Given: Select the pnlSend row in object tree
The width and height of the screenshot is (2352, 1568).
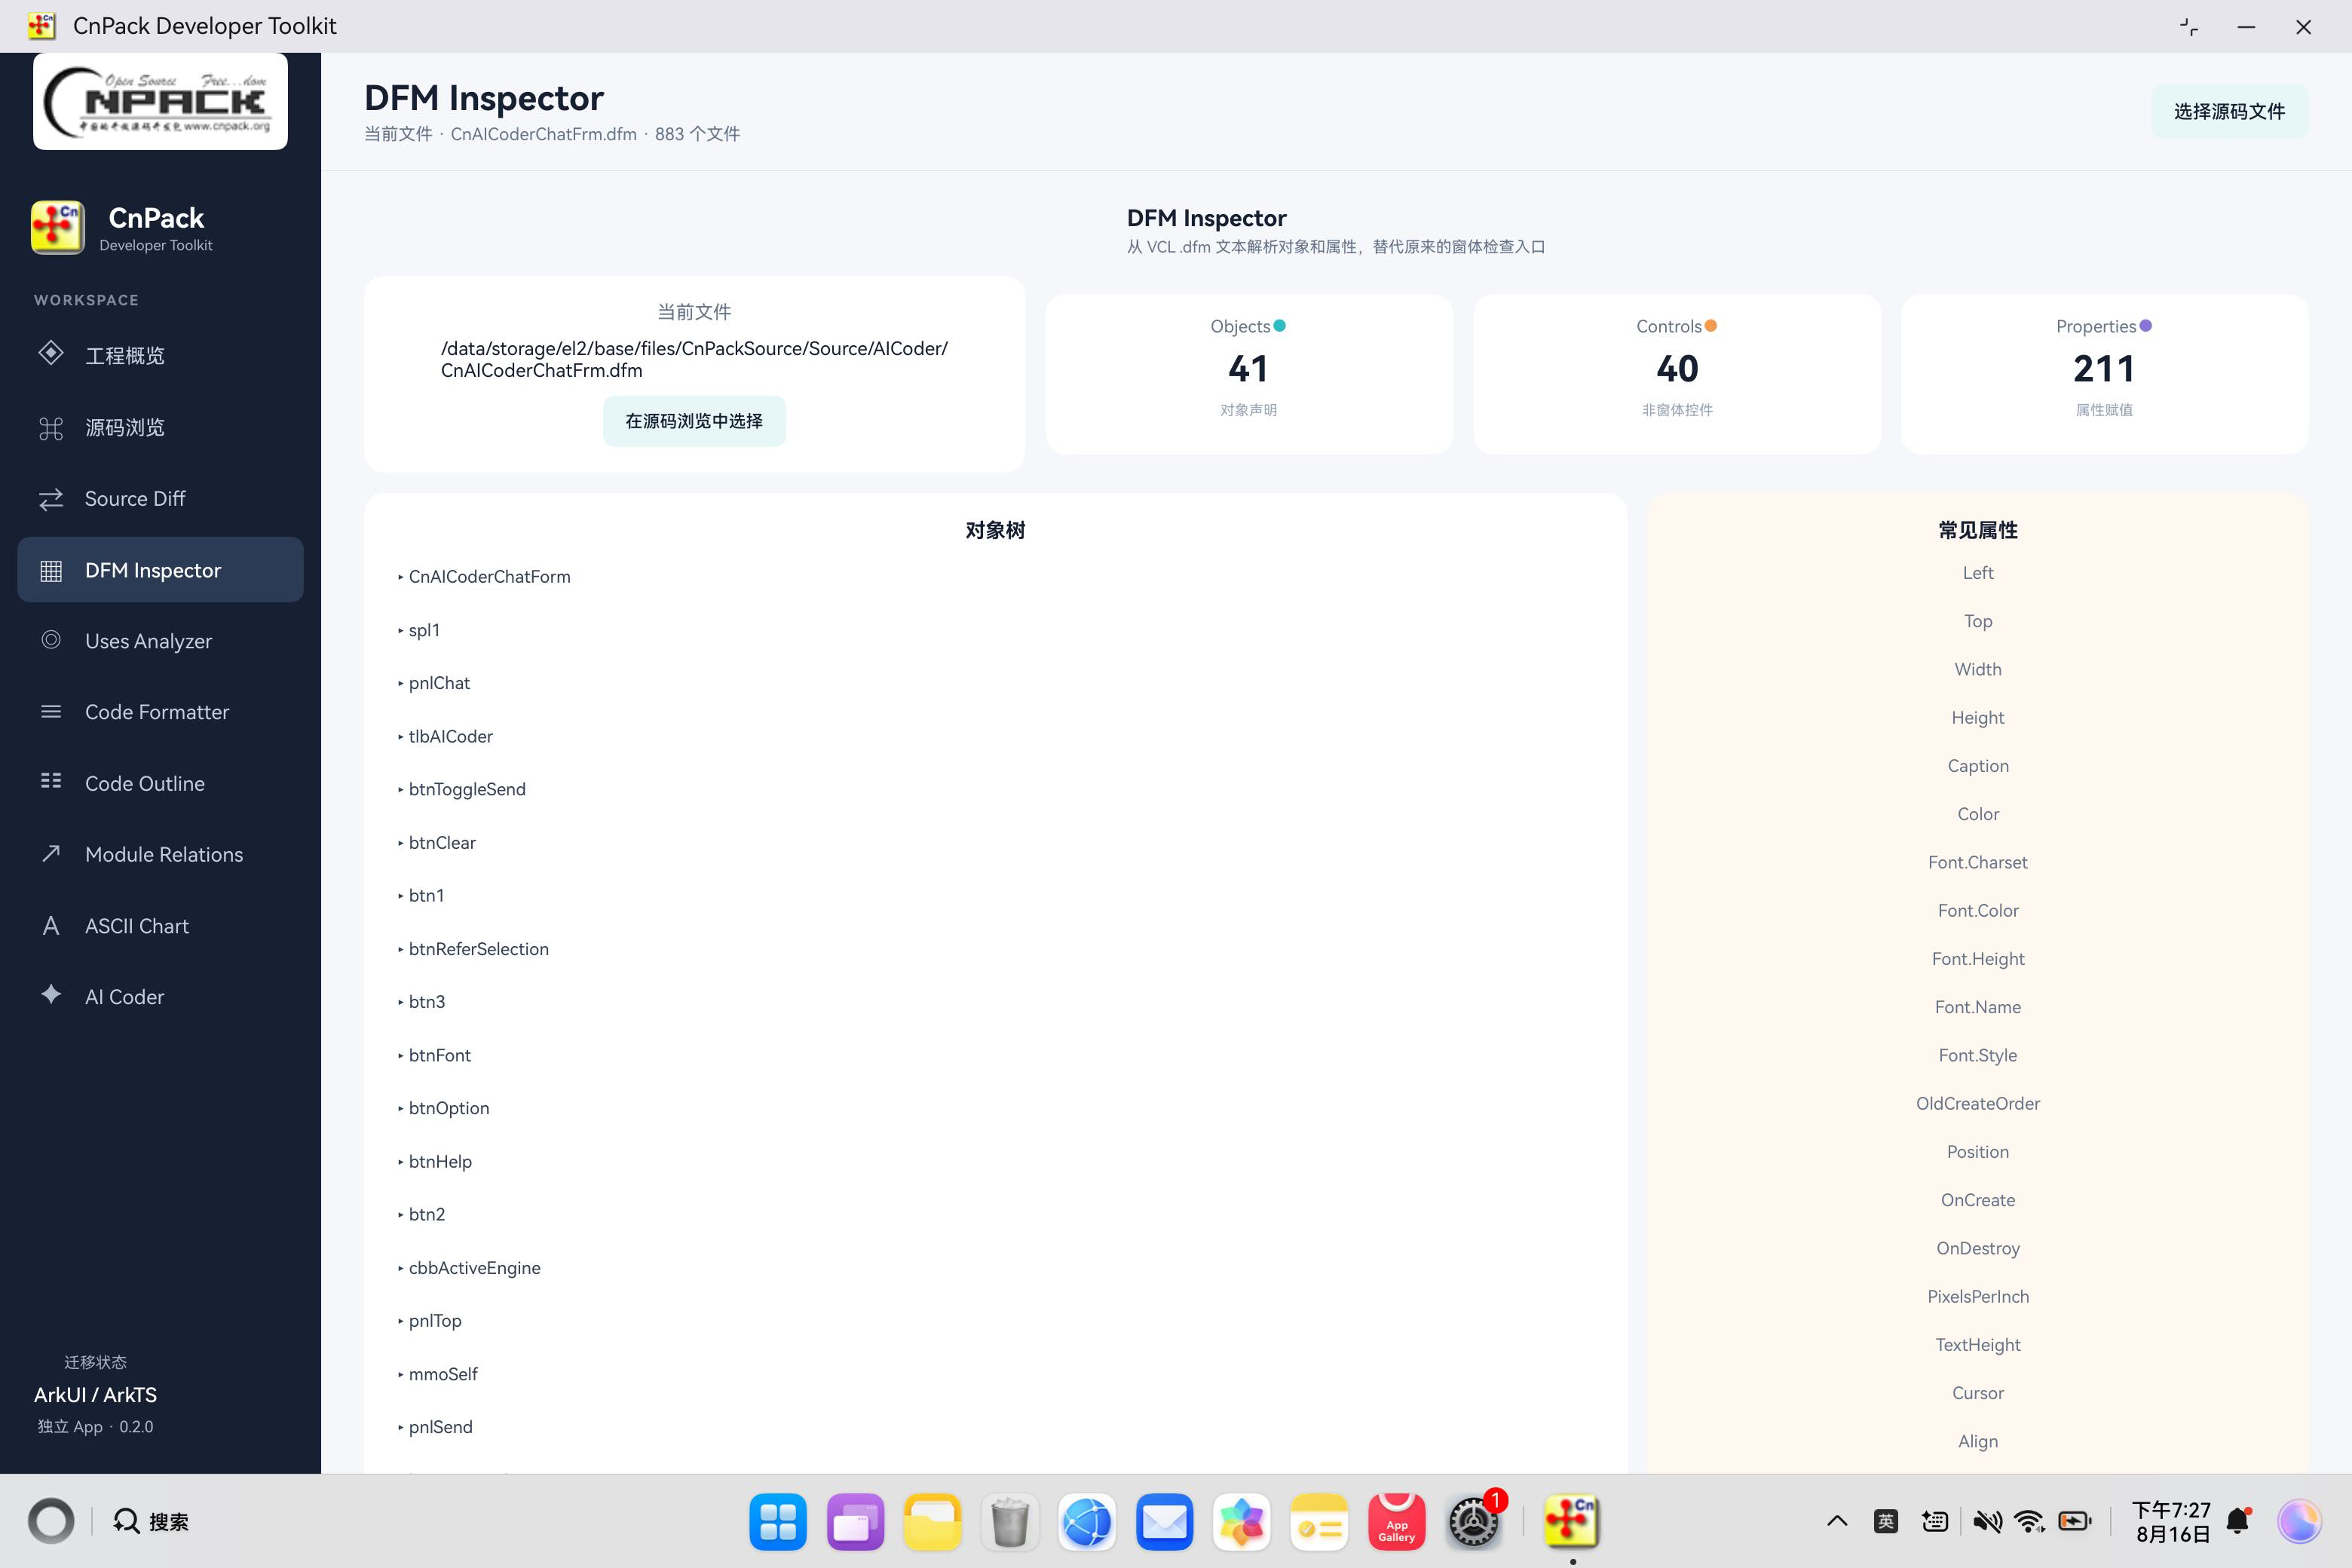Looking at the screenshot, I should 995,1427.
